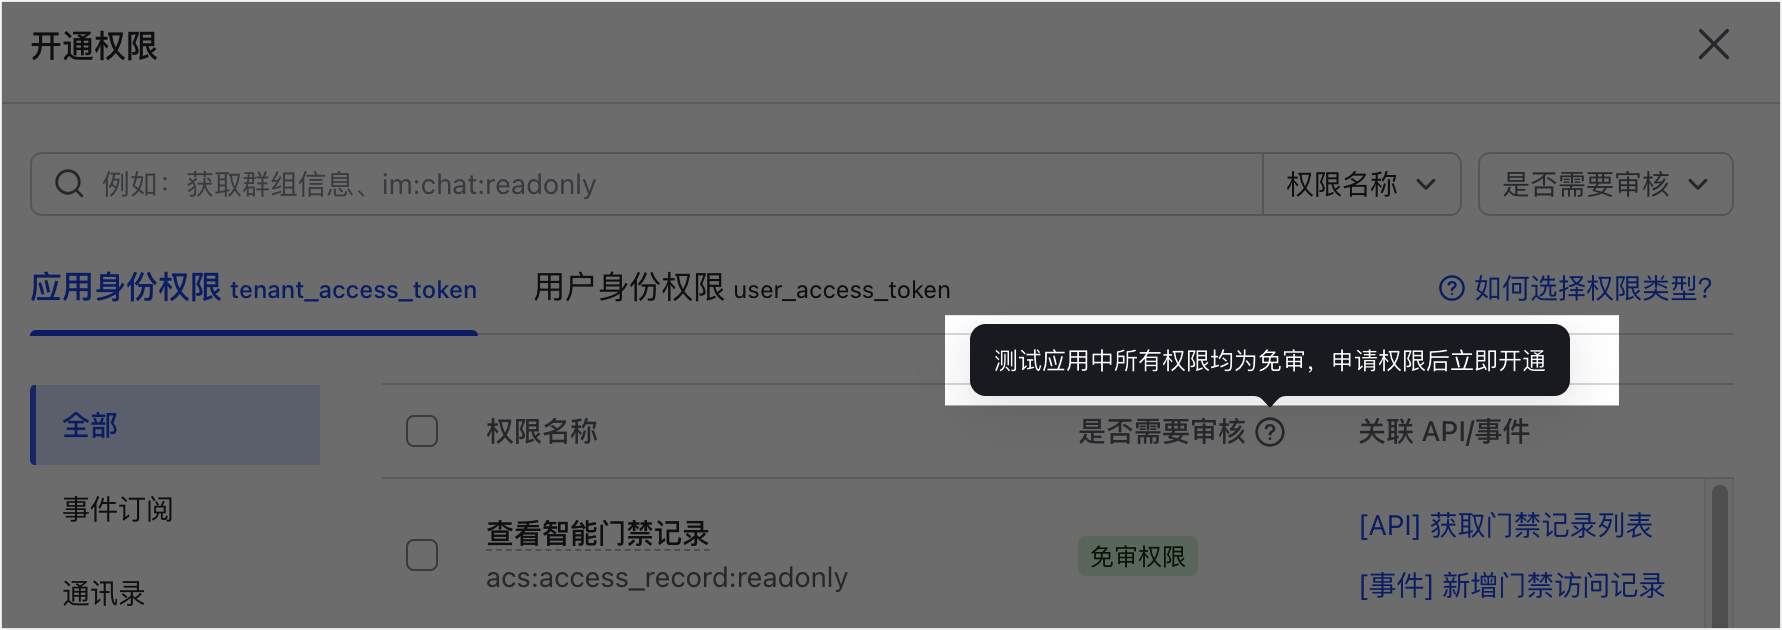Check the 查看智能门禁记录 permission checkbox

[x=422, y=555]
